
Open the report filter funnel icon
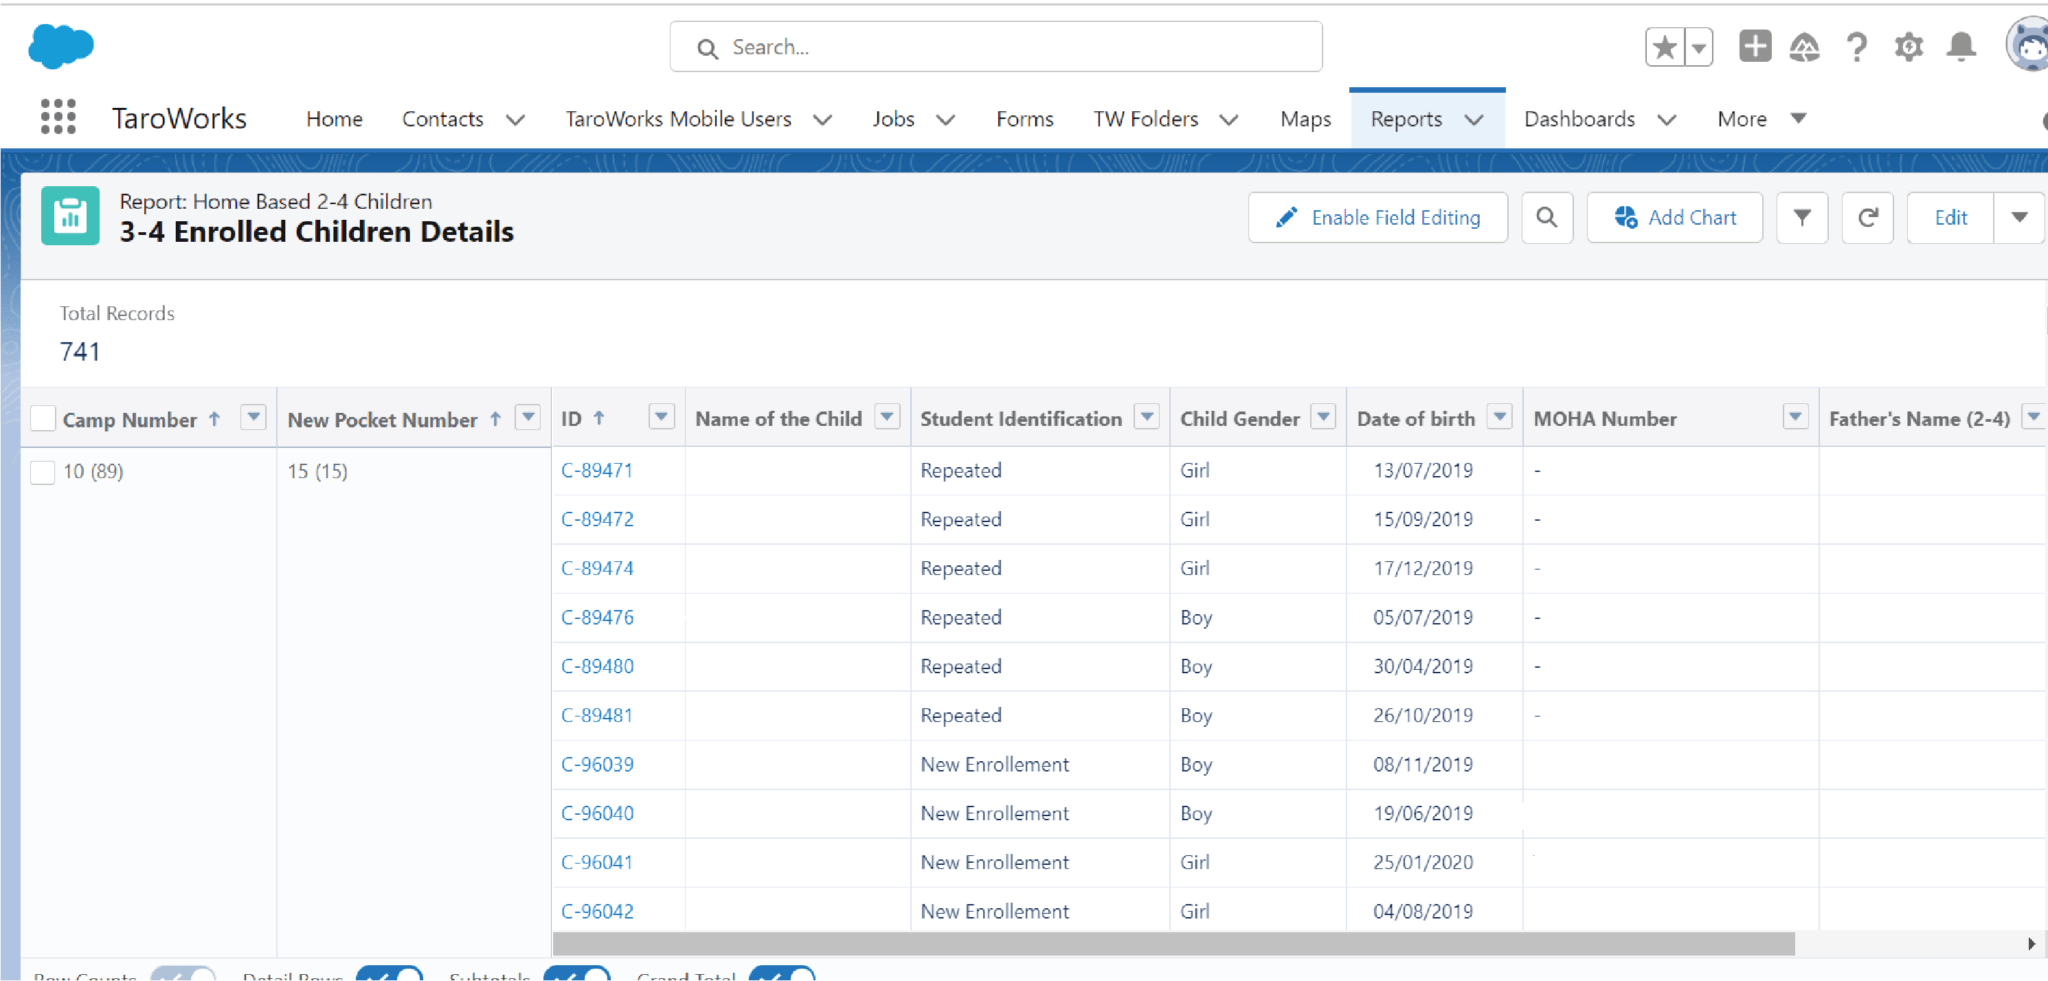[1802, 217]
